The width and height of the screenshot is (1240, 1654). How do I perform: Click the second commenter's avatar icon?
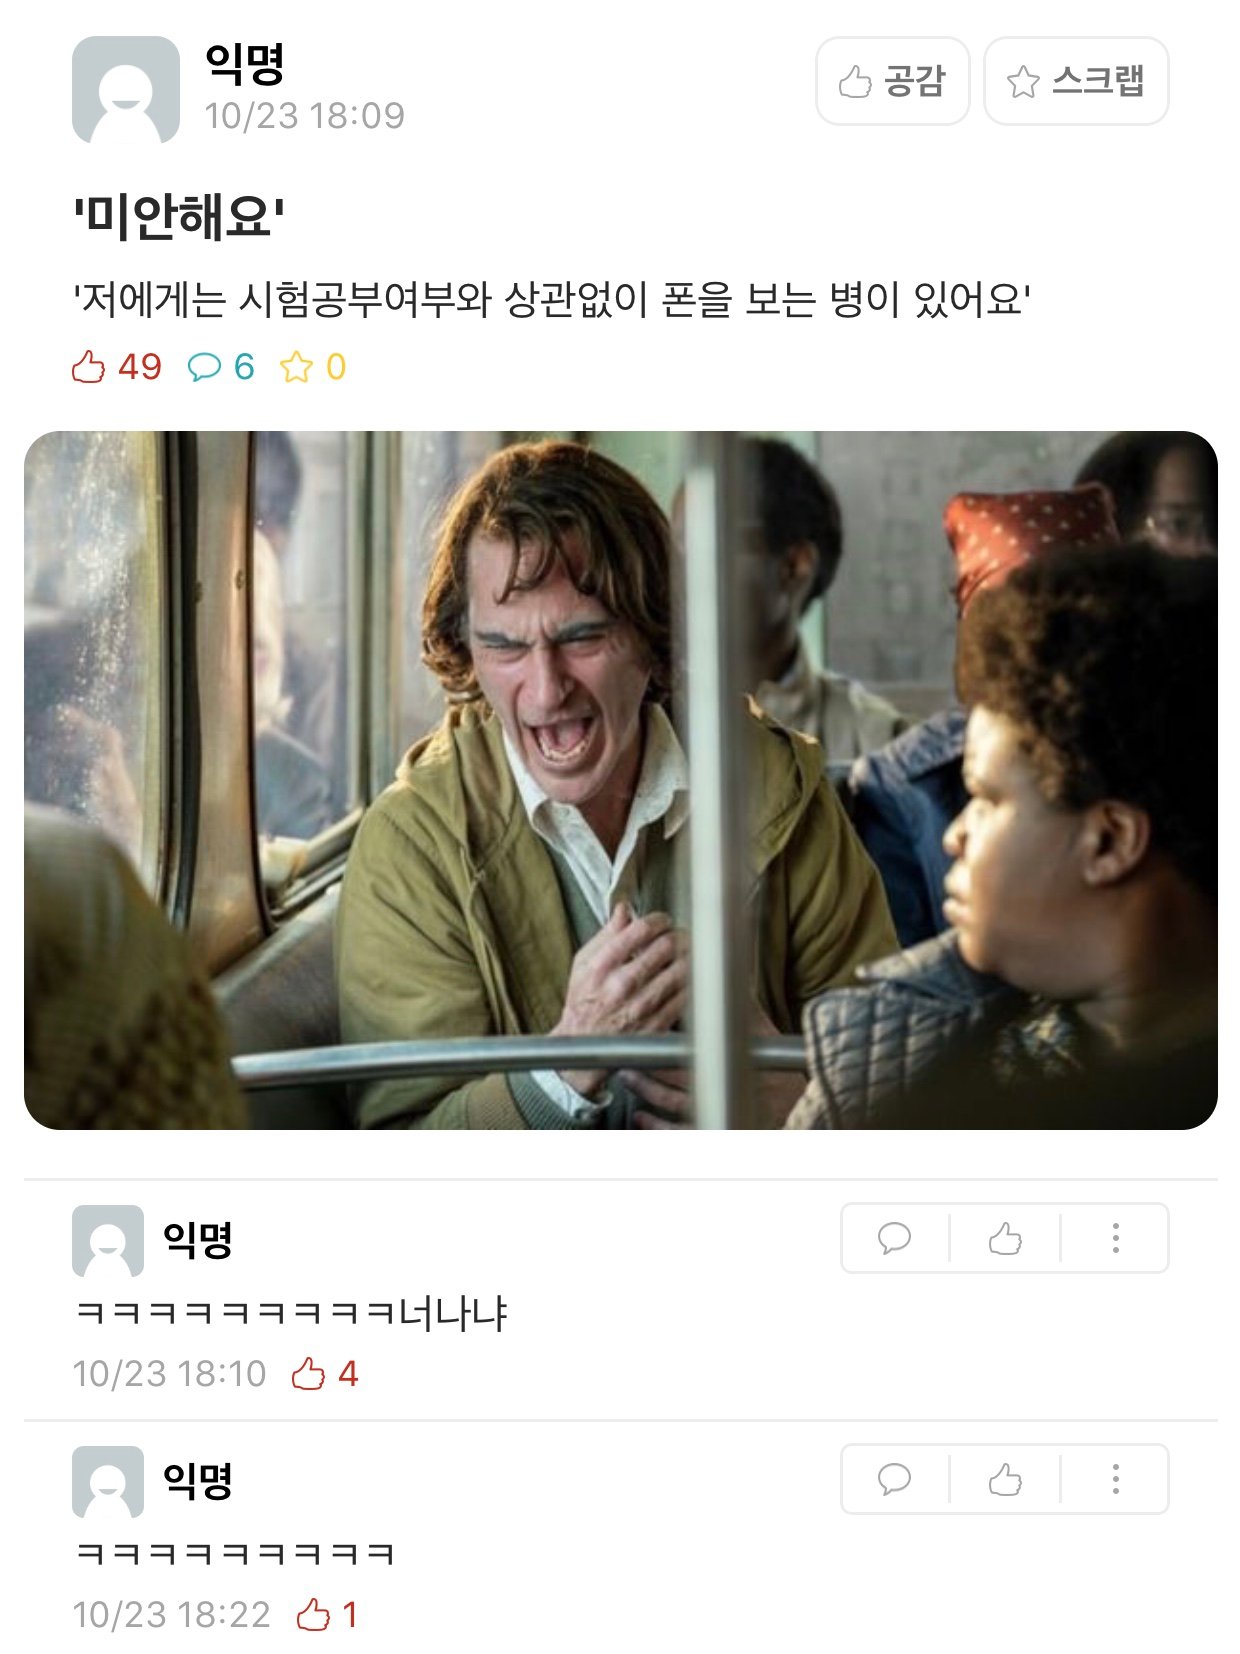[x=108, y=1482]
